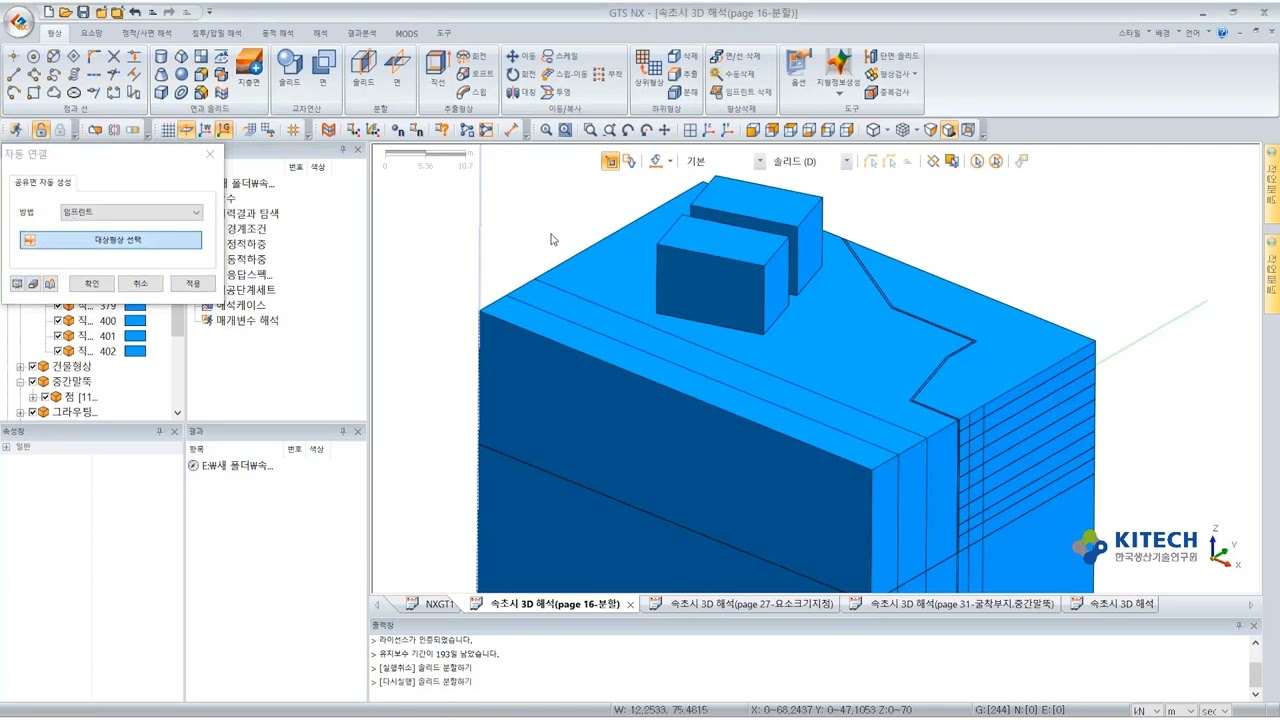The image size is (1280, 720).
Task: Click the 분해 explode tool
Action: tap(682, 92)
